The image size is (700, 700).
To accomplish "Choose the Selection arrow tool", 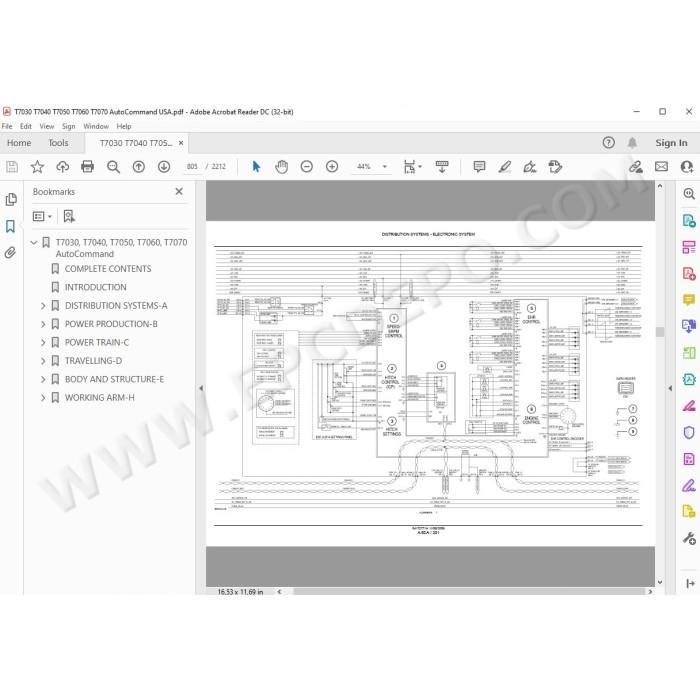I will (x=256, y=167).
